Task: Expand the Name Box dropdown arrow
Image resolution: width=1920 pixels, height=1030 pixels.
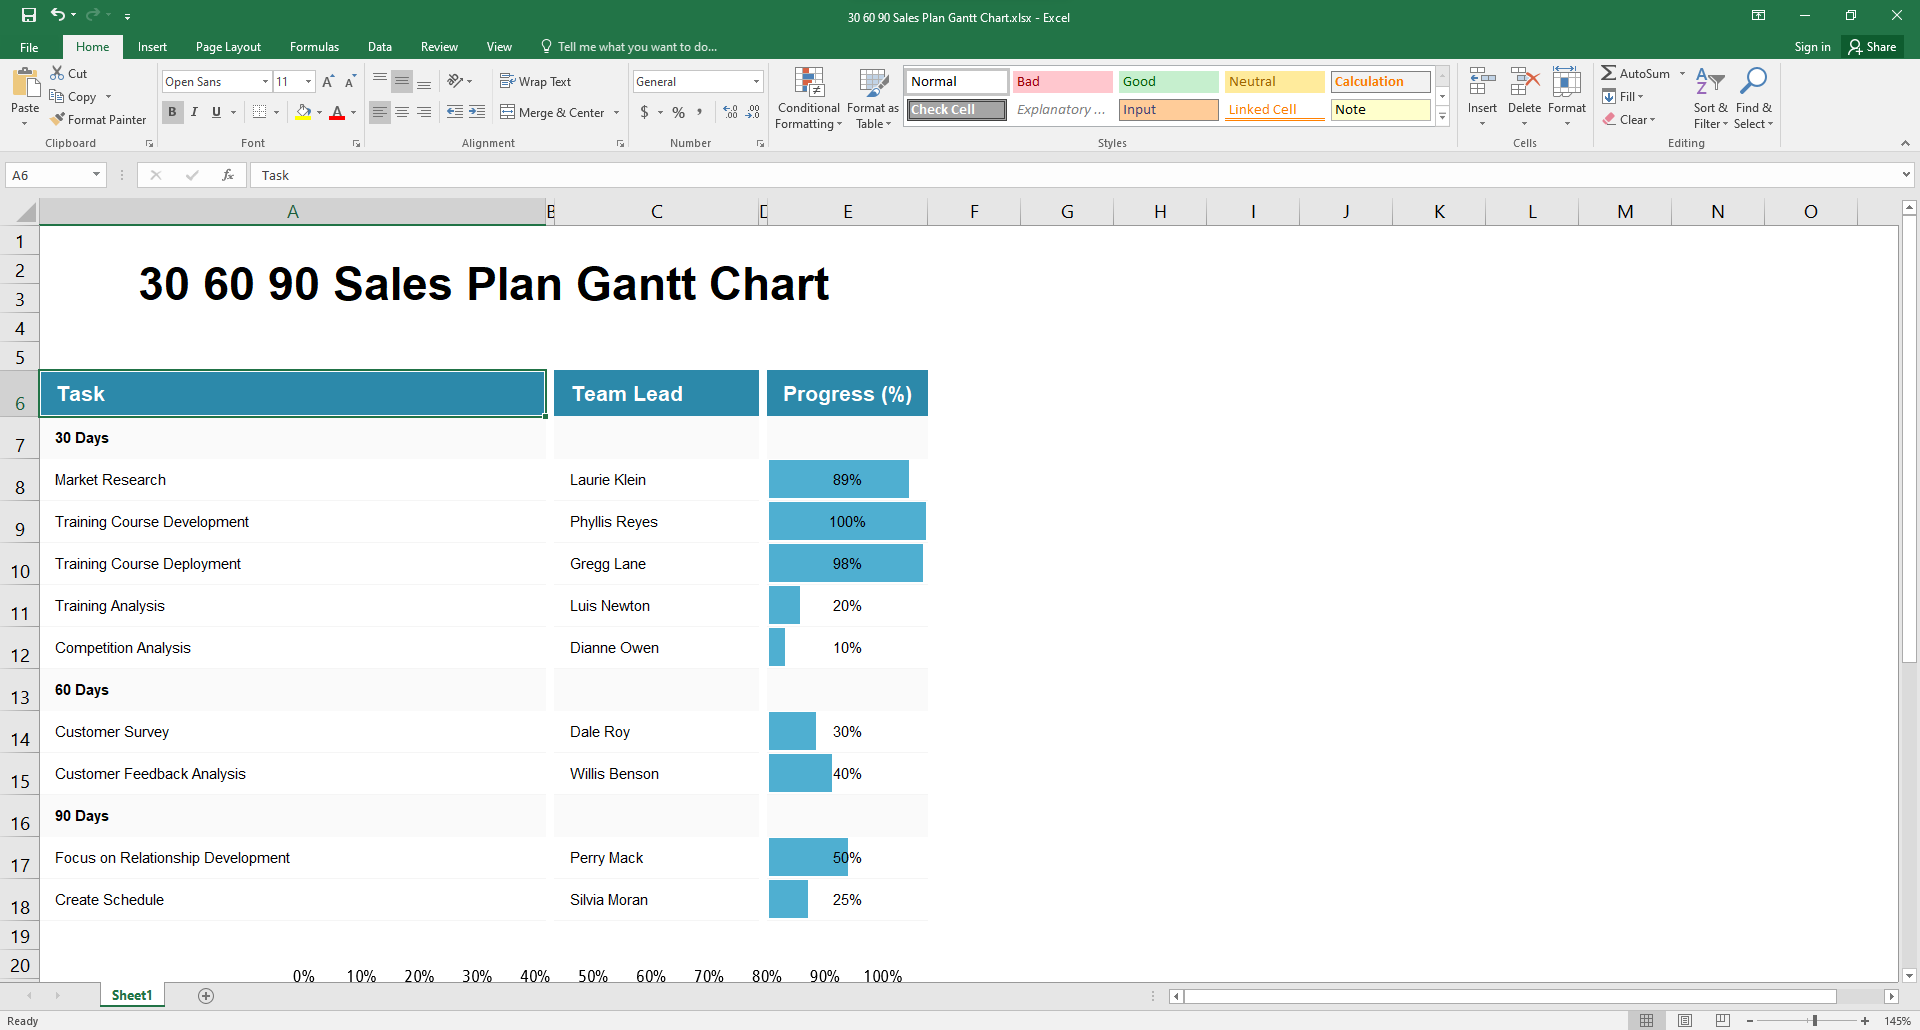Action: coord(96,175)
